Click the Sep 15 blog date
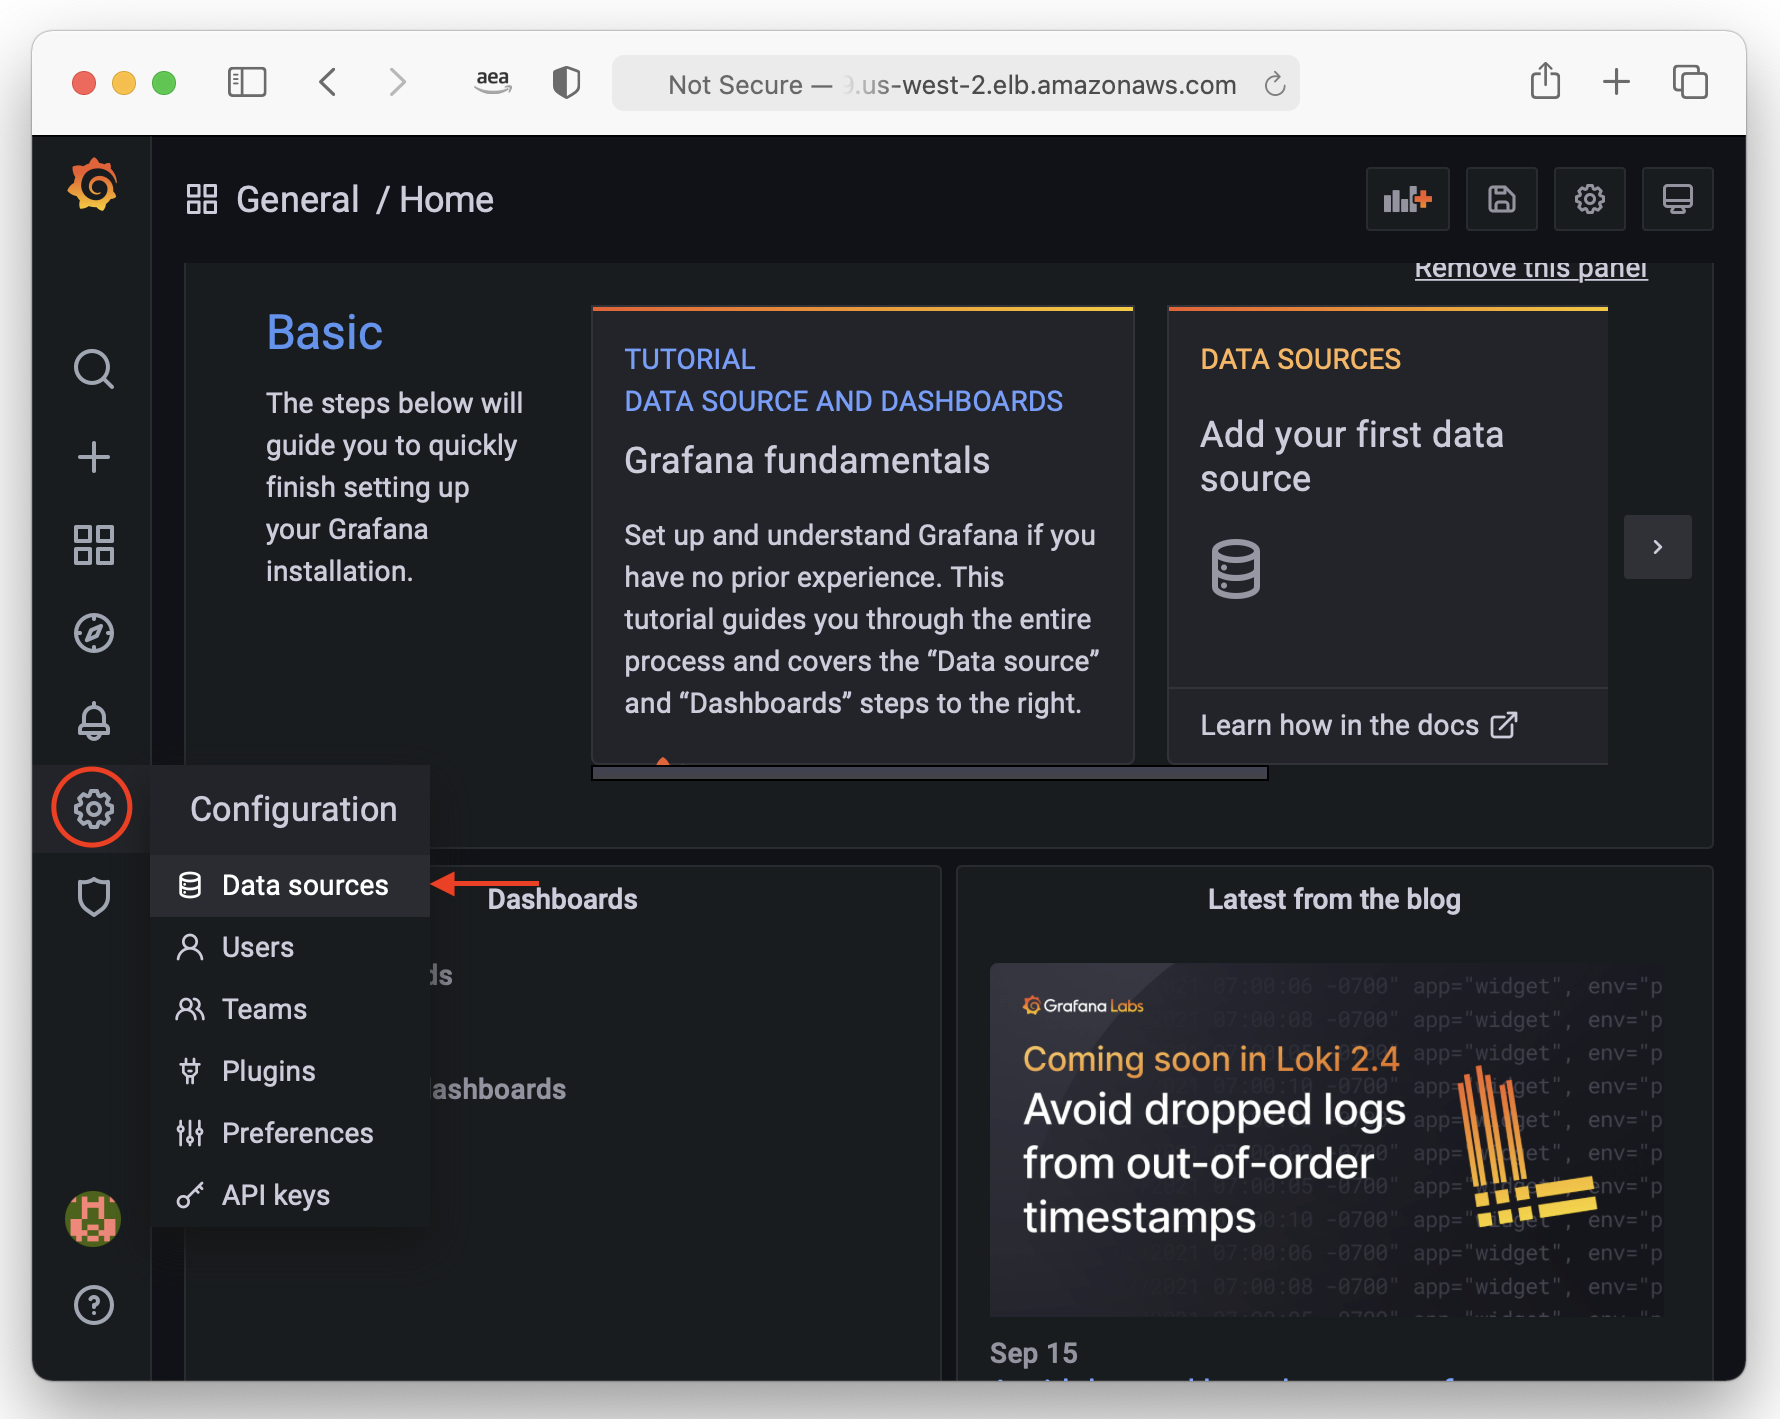The width and height of the screenshot is (1780, 1419). click(1034, 1353)
